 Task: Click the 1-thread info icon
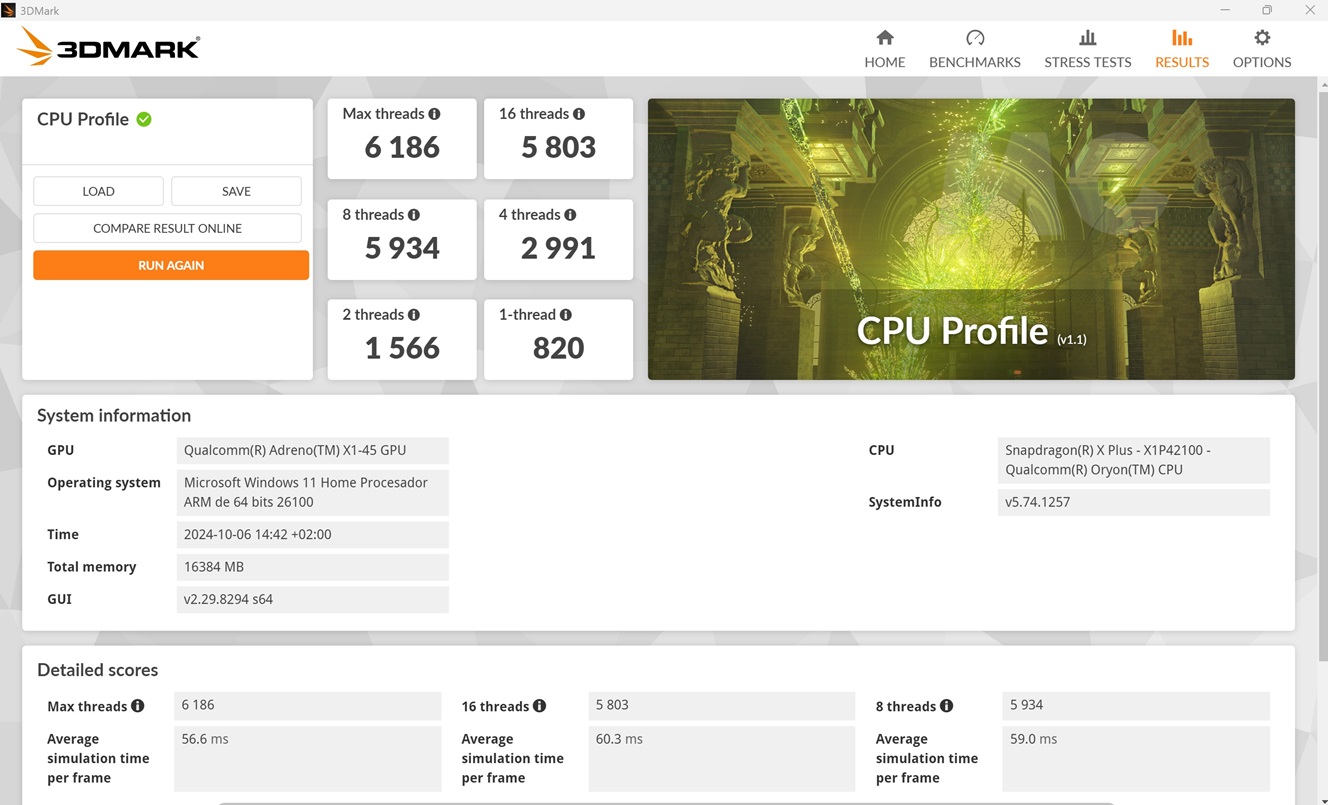click(566, 315)
